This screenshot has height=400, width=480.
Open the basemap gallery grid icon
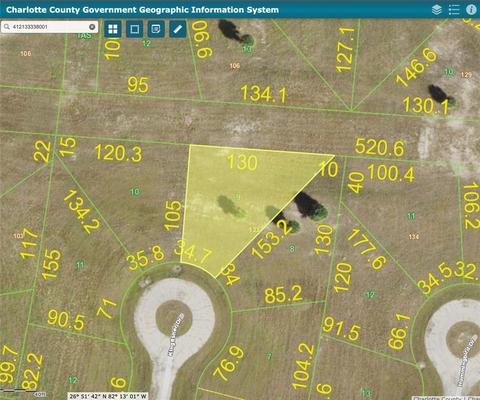pyautogui.click(x=113, y=29)
